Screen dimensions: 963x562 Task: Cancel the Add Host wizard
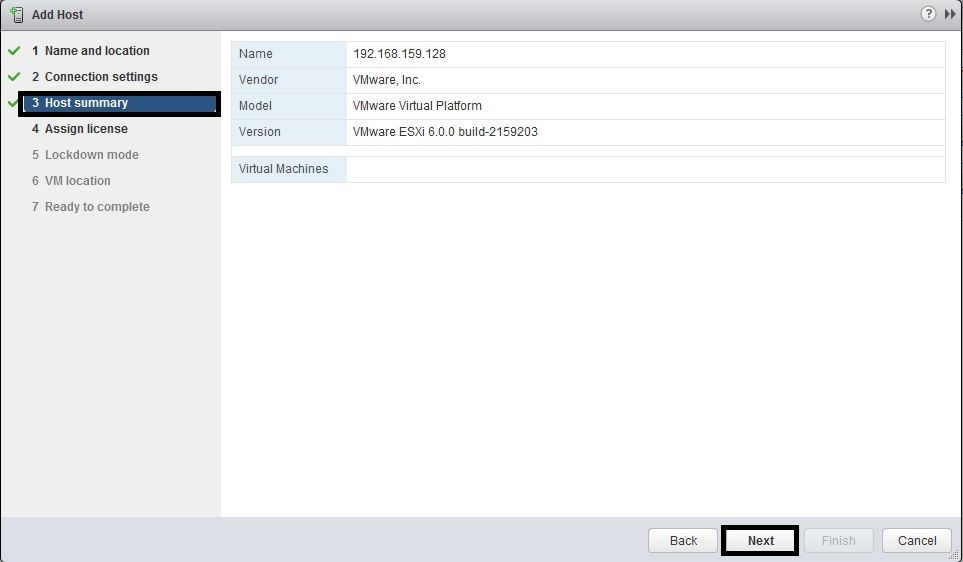click(x=916, y=541)
